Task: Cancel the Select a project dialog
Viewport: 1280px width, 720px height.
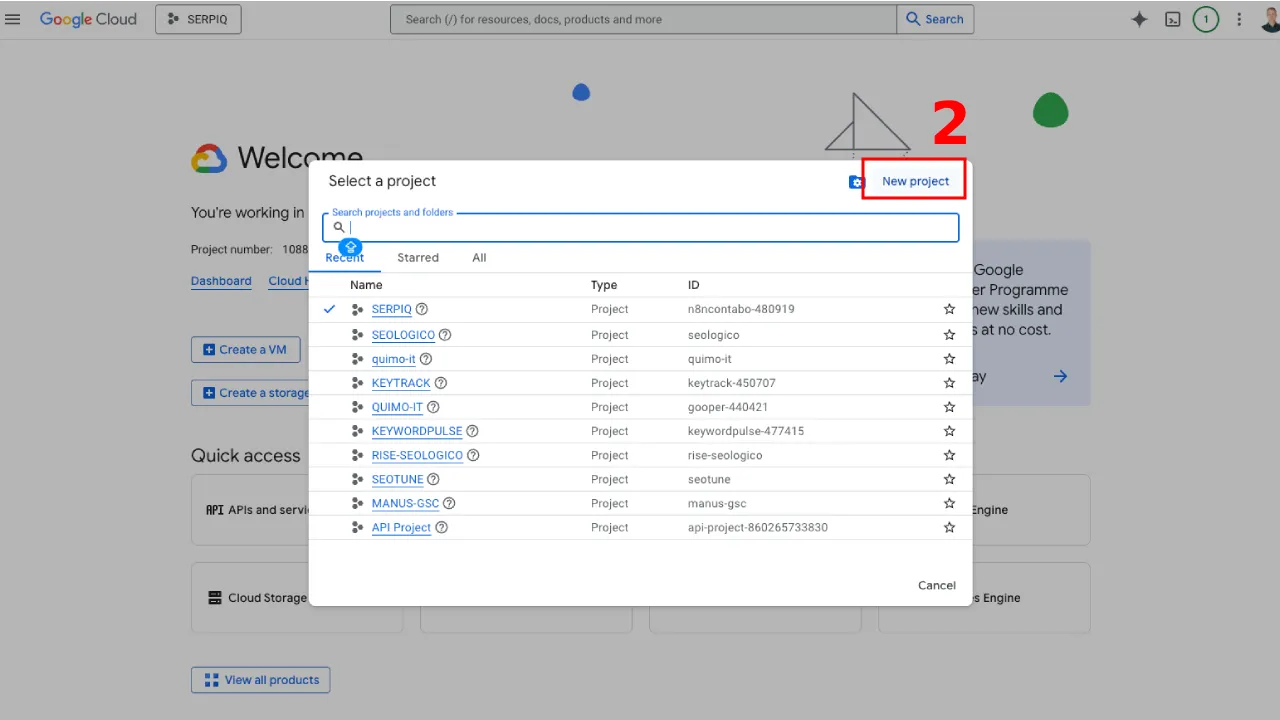Action: (936, 585)
